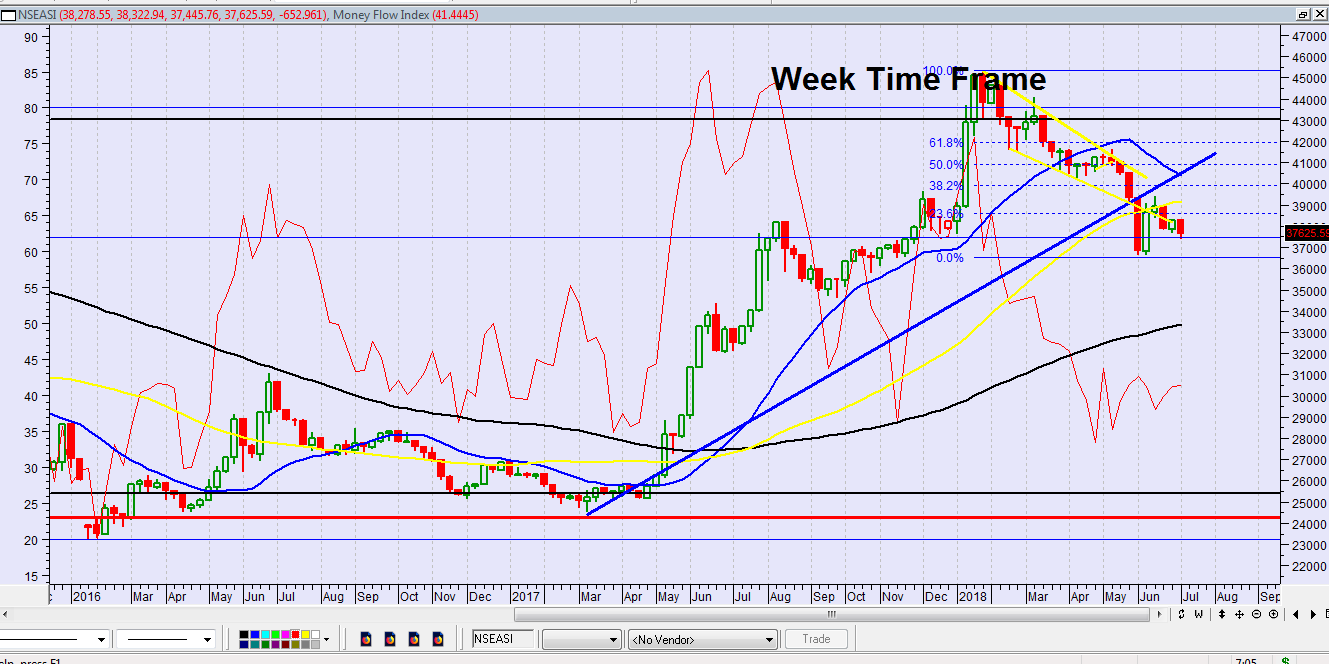The width and height of the screenshot is (1329, 664).
Task: Click the black left-arrow navigation icon
Action: [x=1296, y=614]
